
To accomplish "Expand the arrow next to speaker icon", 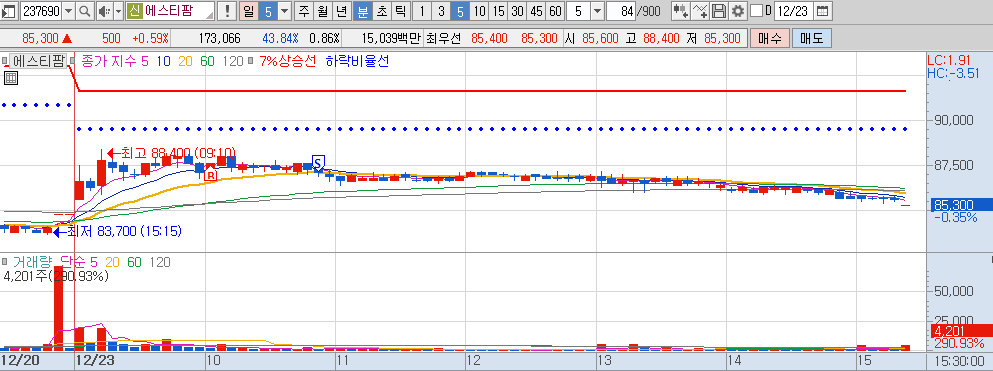I will coord(118,11).
